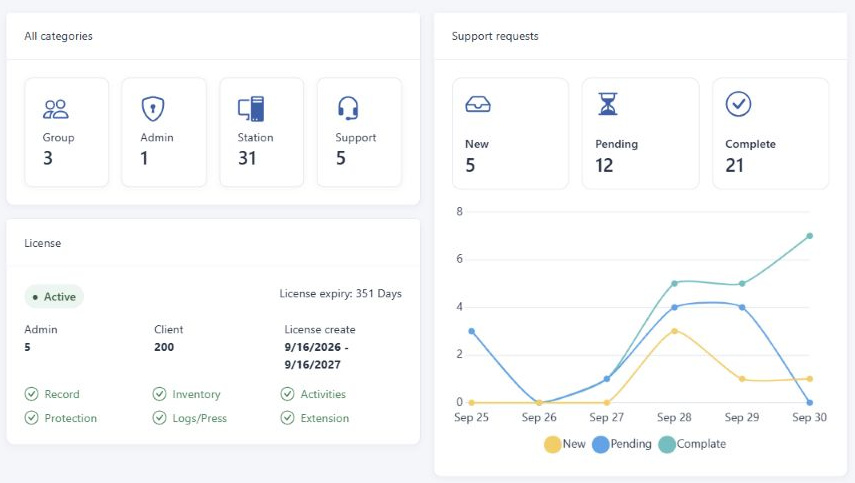Click the check icon beside Record
Viewport: 855px width, 483px height.
(x=32, y=394)
